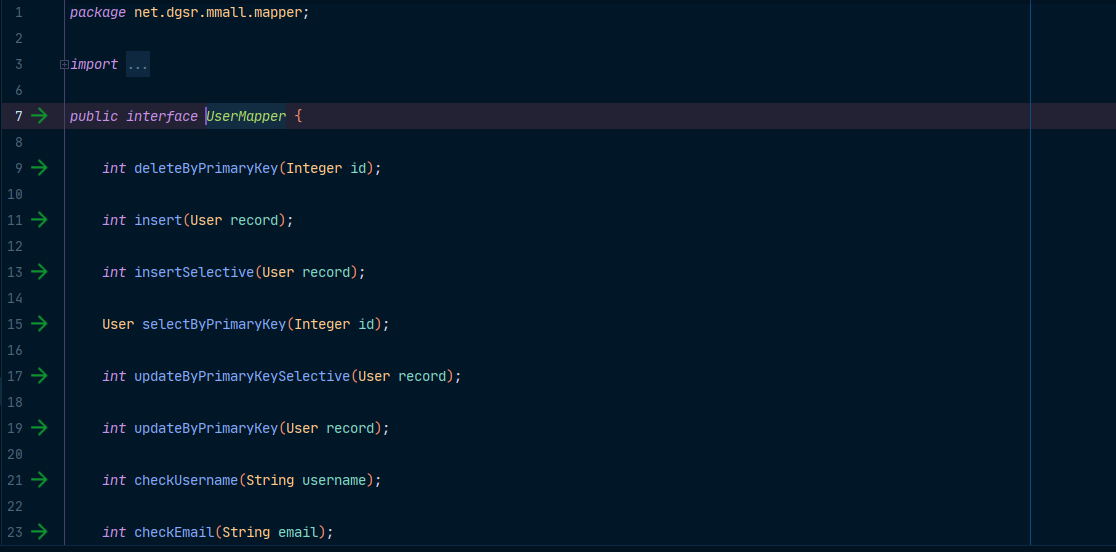1116x552 pixels.
Task: Open the navigation arrow beside insertSelective
Action: click(x=39, y=272)
